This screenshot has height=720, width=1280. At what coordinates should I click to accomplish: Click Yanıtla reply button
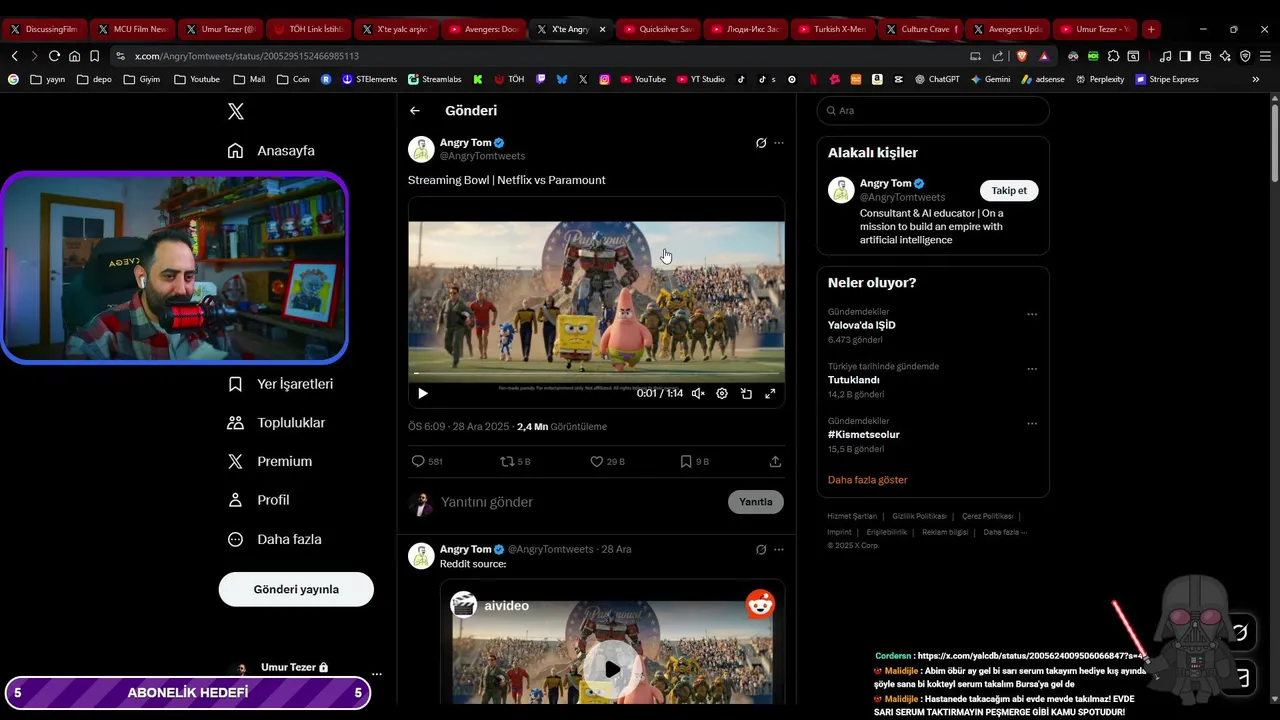(x=756, y=502)
